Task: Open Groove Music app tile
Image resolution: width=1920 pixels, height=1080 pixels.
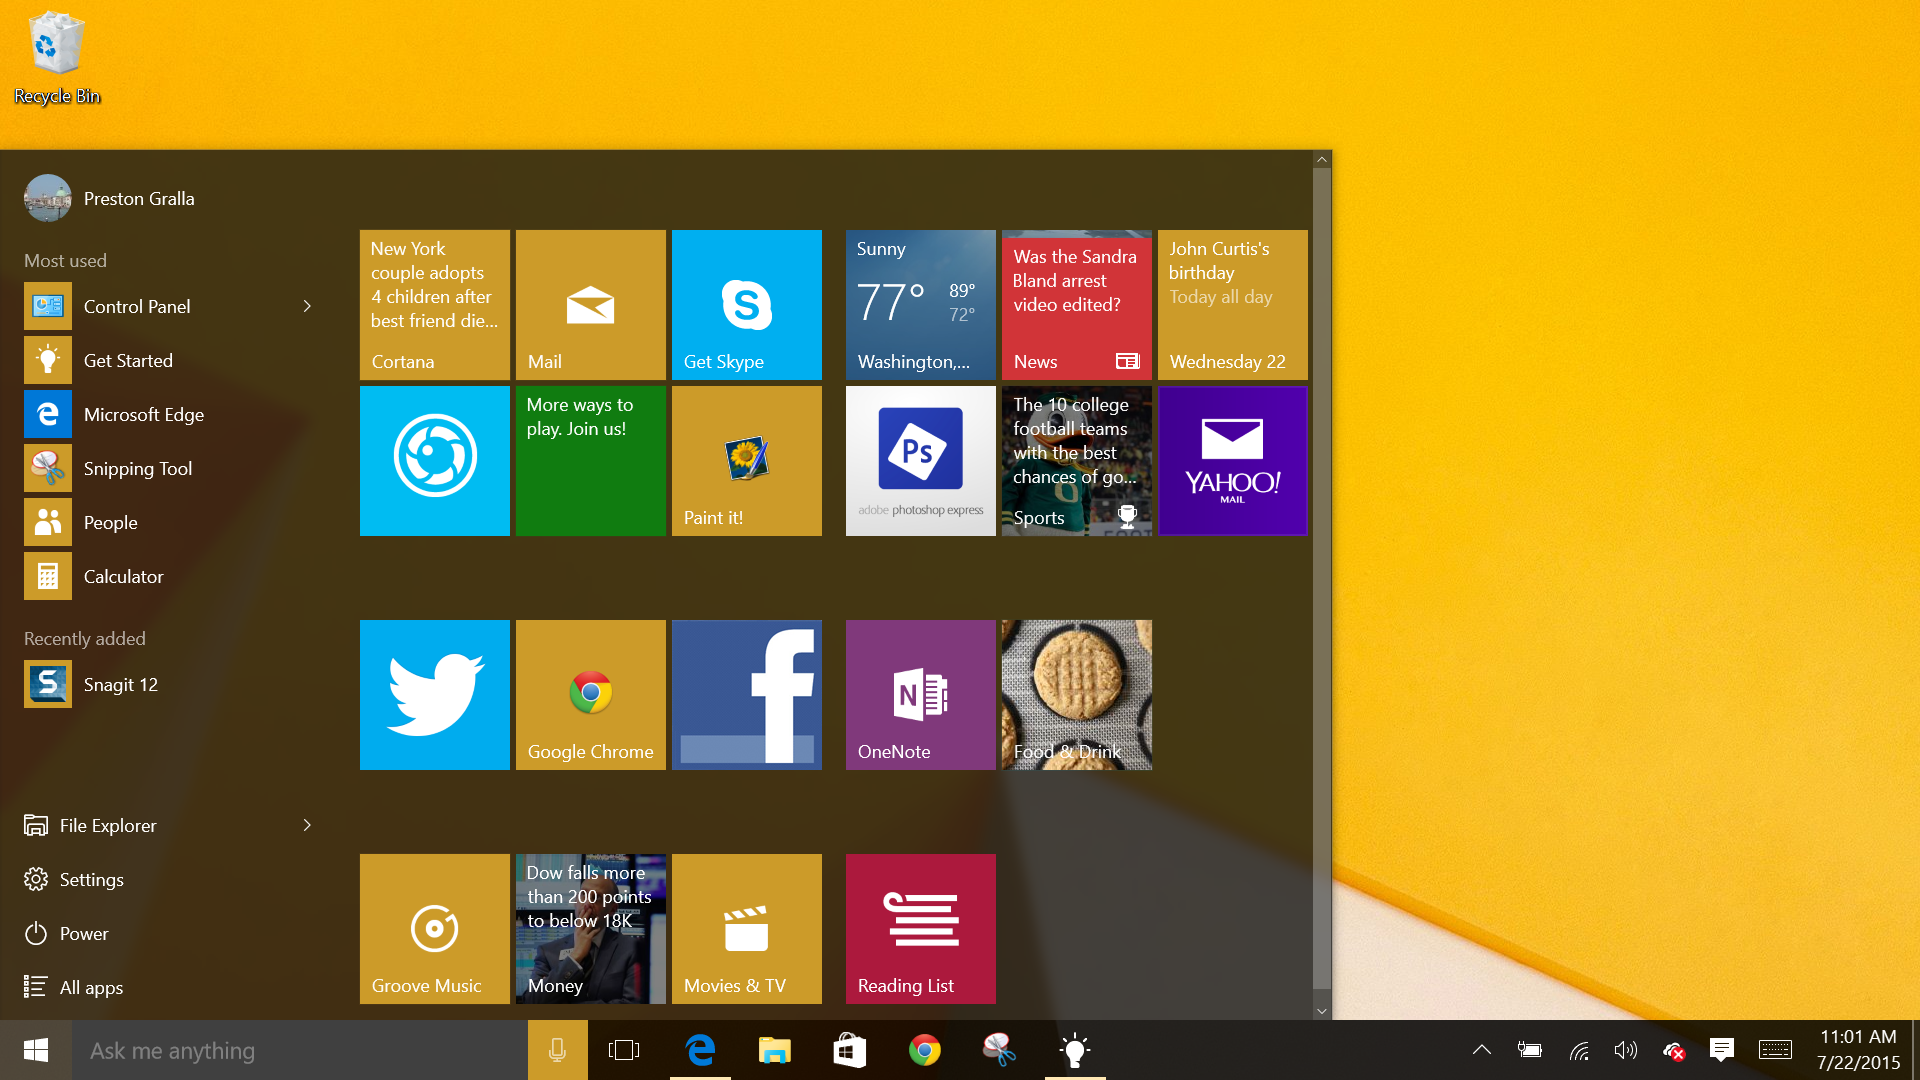Action: pos(435,927)
